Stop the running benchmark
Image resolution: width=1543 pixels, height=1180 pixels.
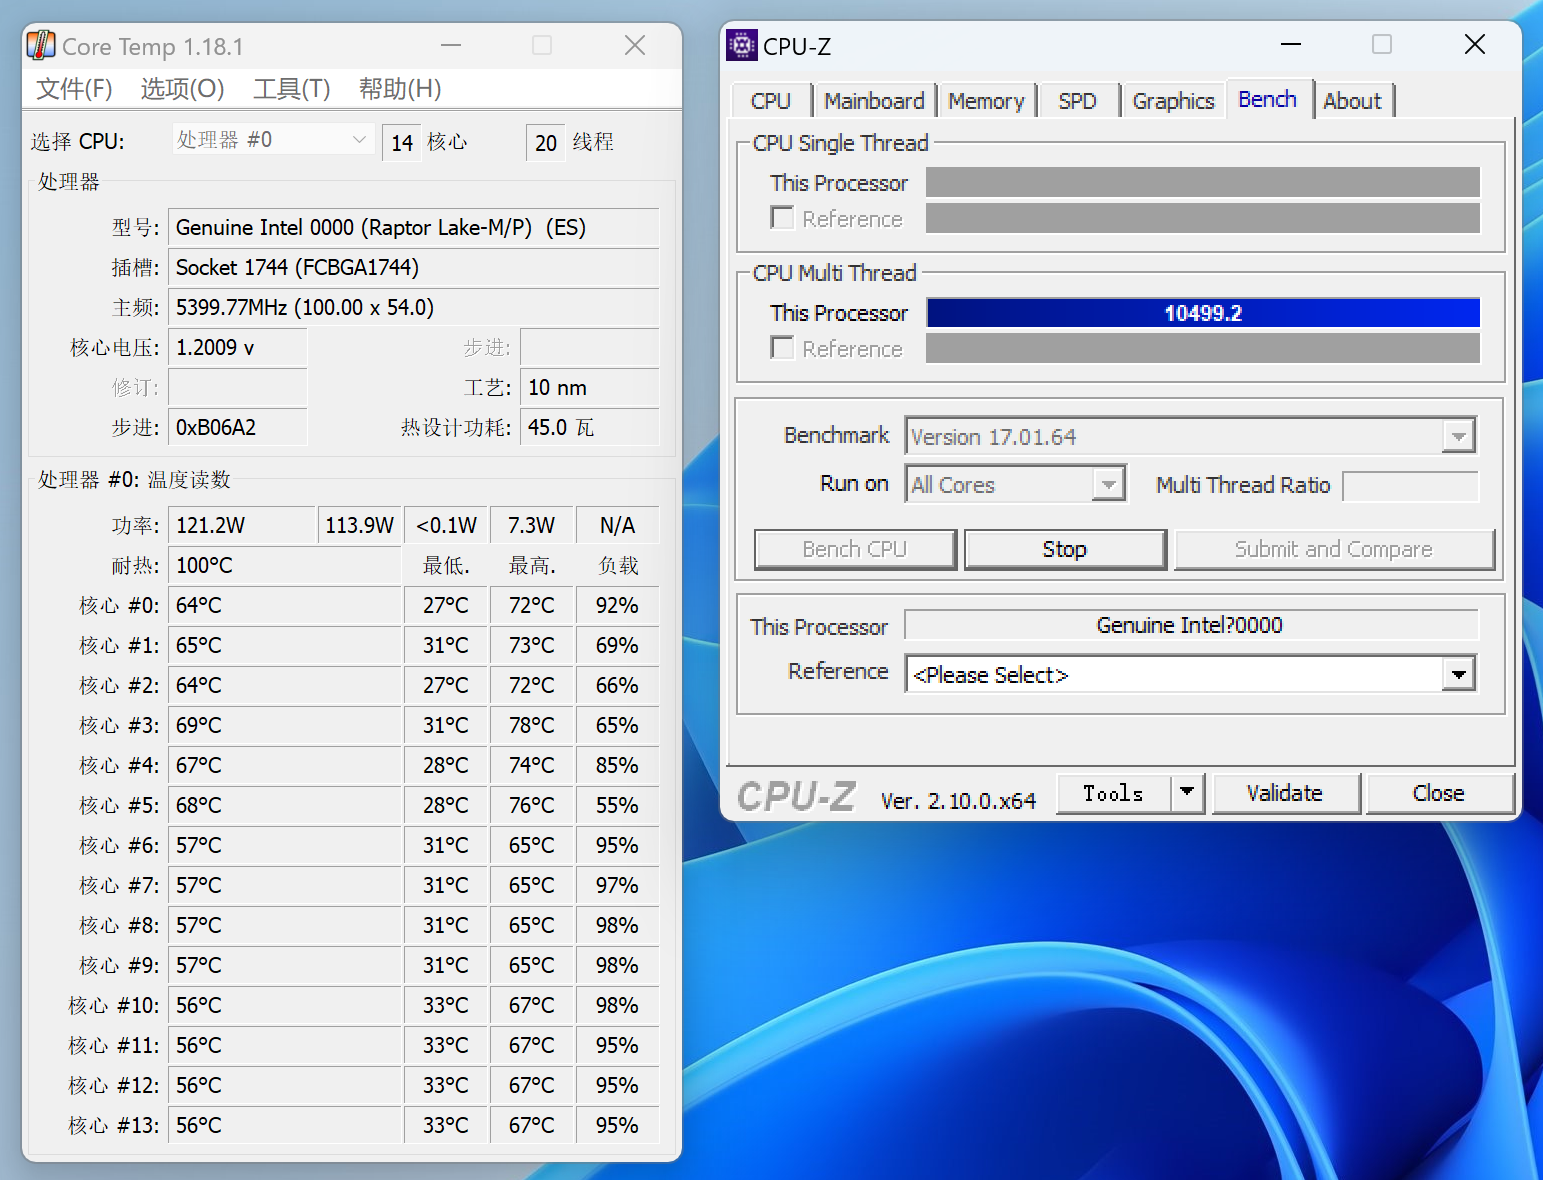(x=1065, y=549)
